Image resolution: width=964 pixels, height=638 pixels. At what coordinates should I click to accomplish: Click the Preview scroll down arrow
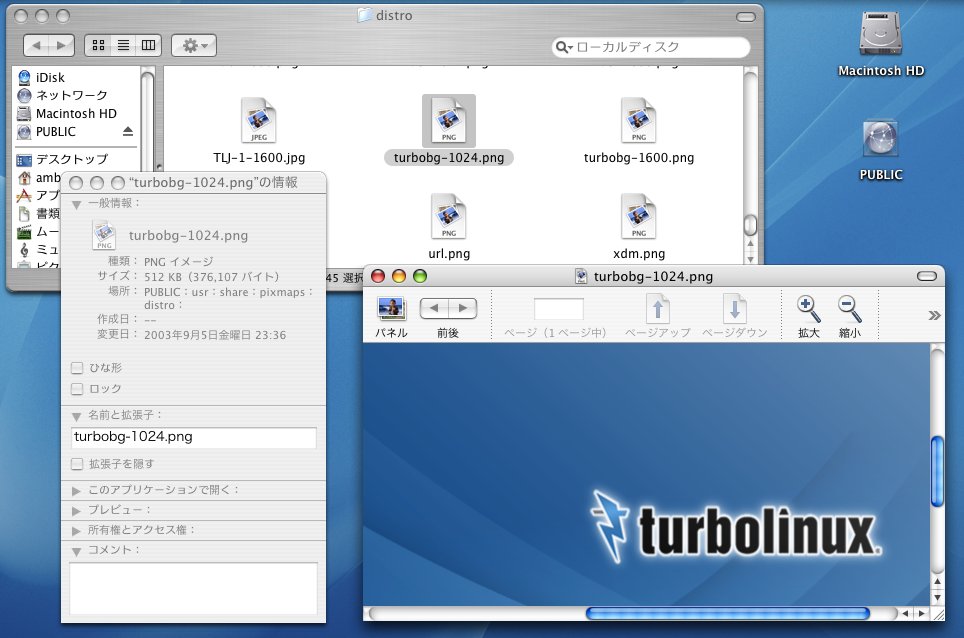coord(937,597)
